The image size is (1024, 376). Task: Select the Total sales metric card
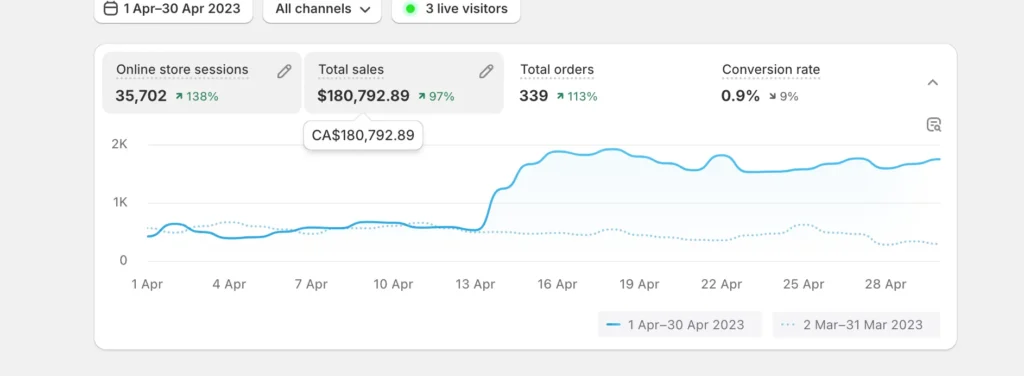(404, 83)
